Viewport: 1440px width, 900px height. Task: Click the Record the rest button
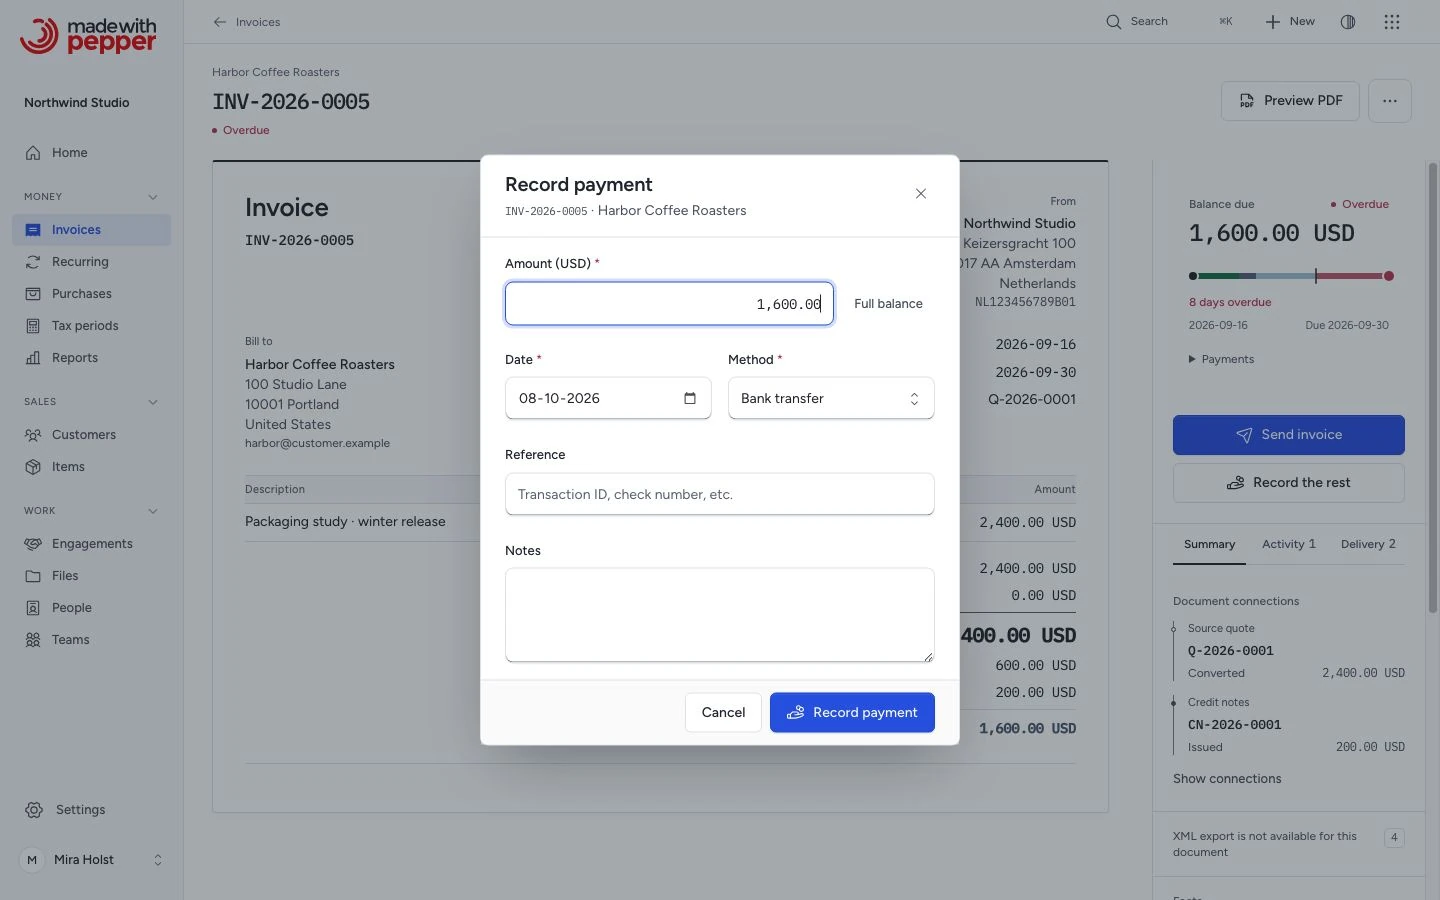point(1288,483)
